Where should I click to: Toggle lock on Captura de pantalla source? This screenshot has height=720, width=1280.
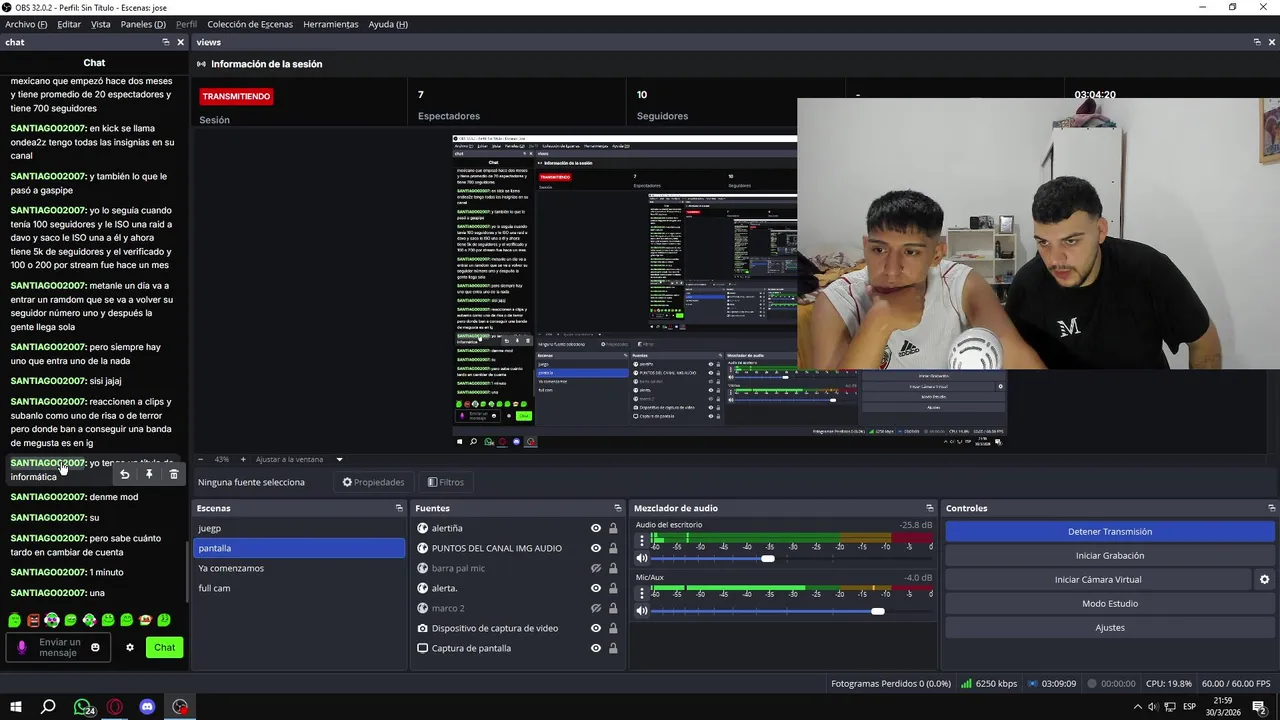tap(613, 648)
